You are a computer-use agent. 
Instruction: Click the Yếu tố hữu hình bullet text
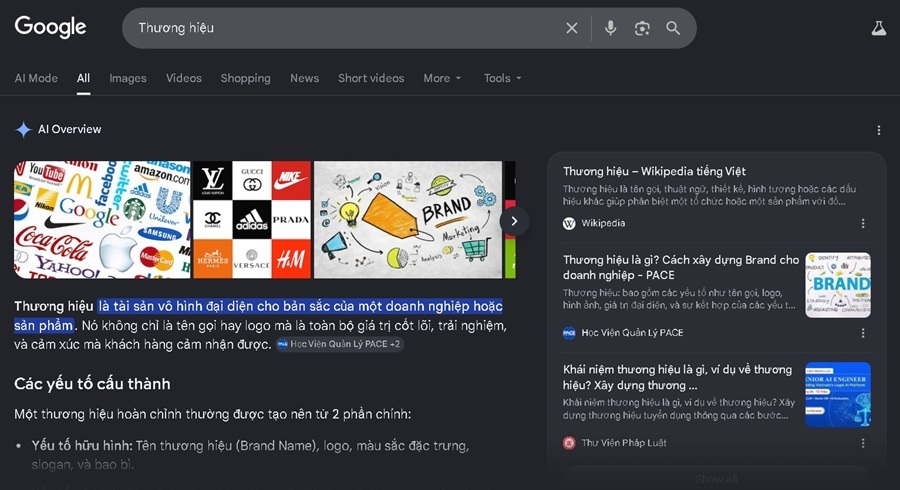[250, 454]
